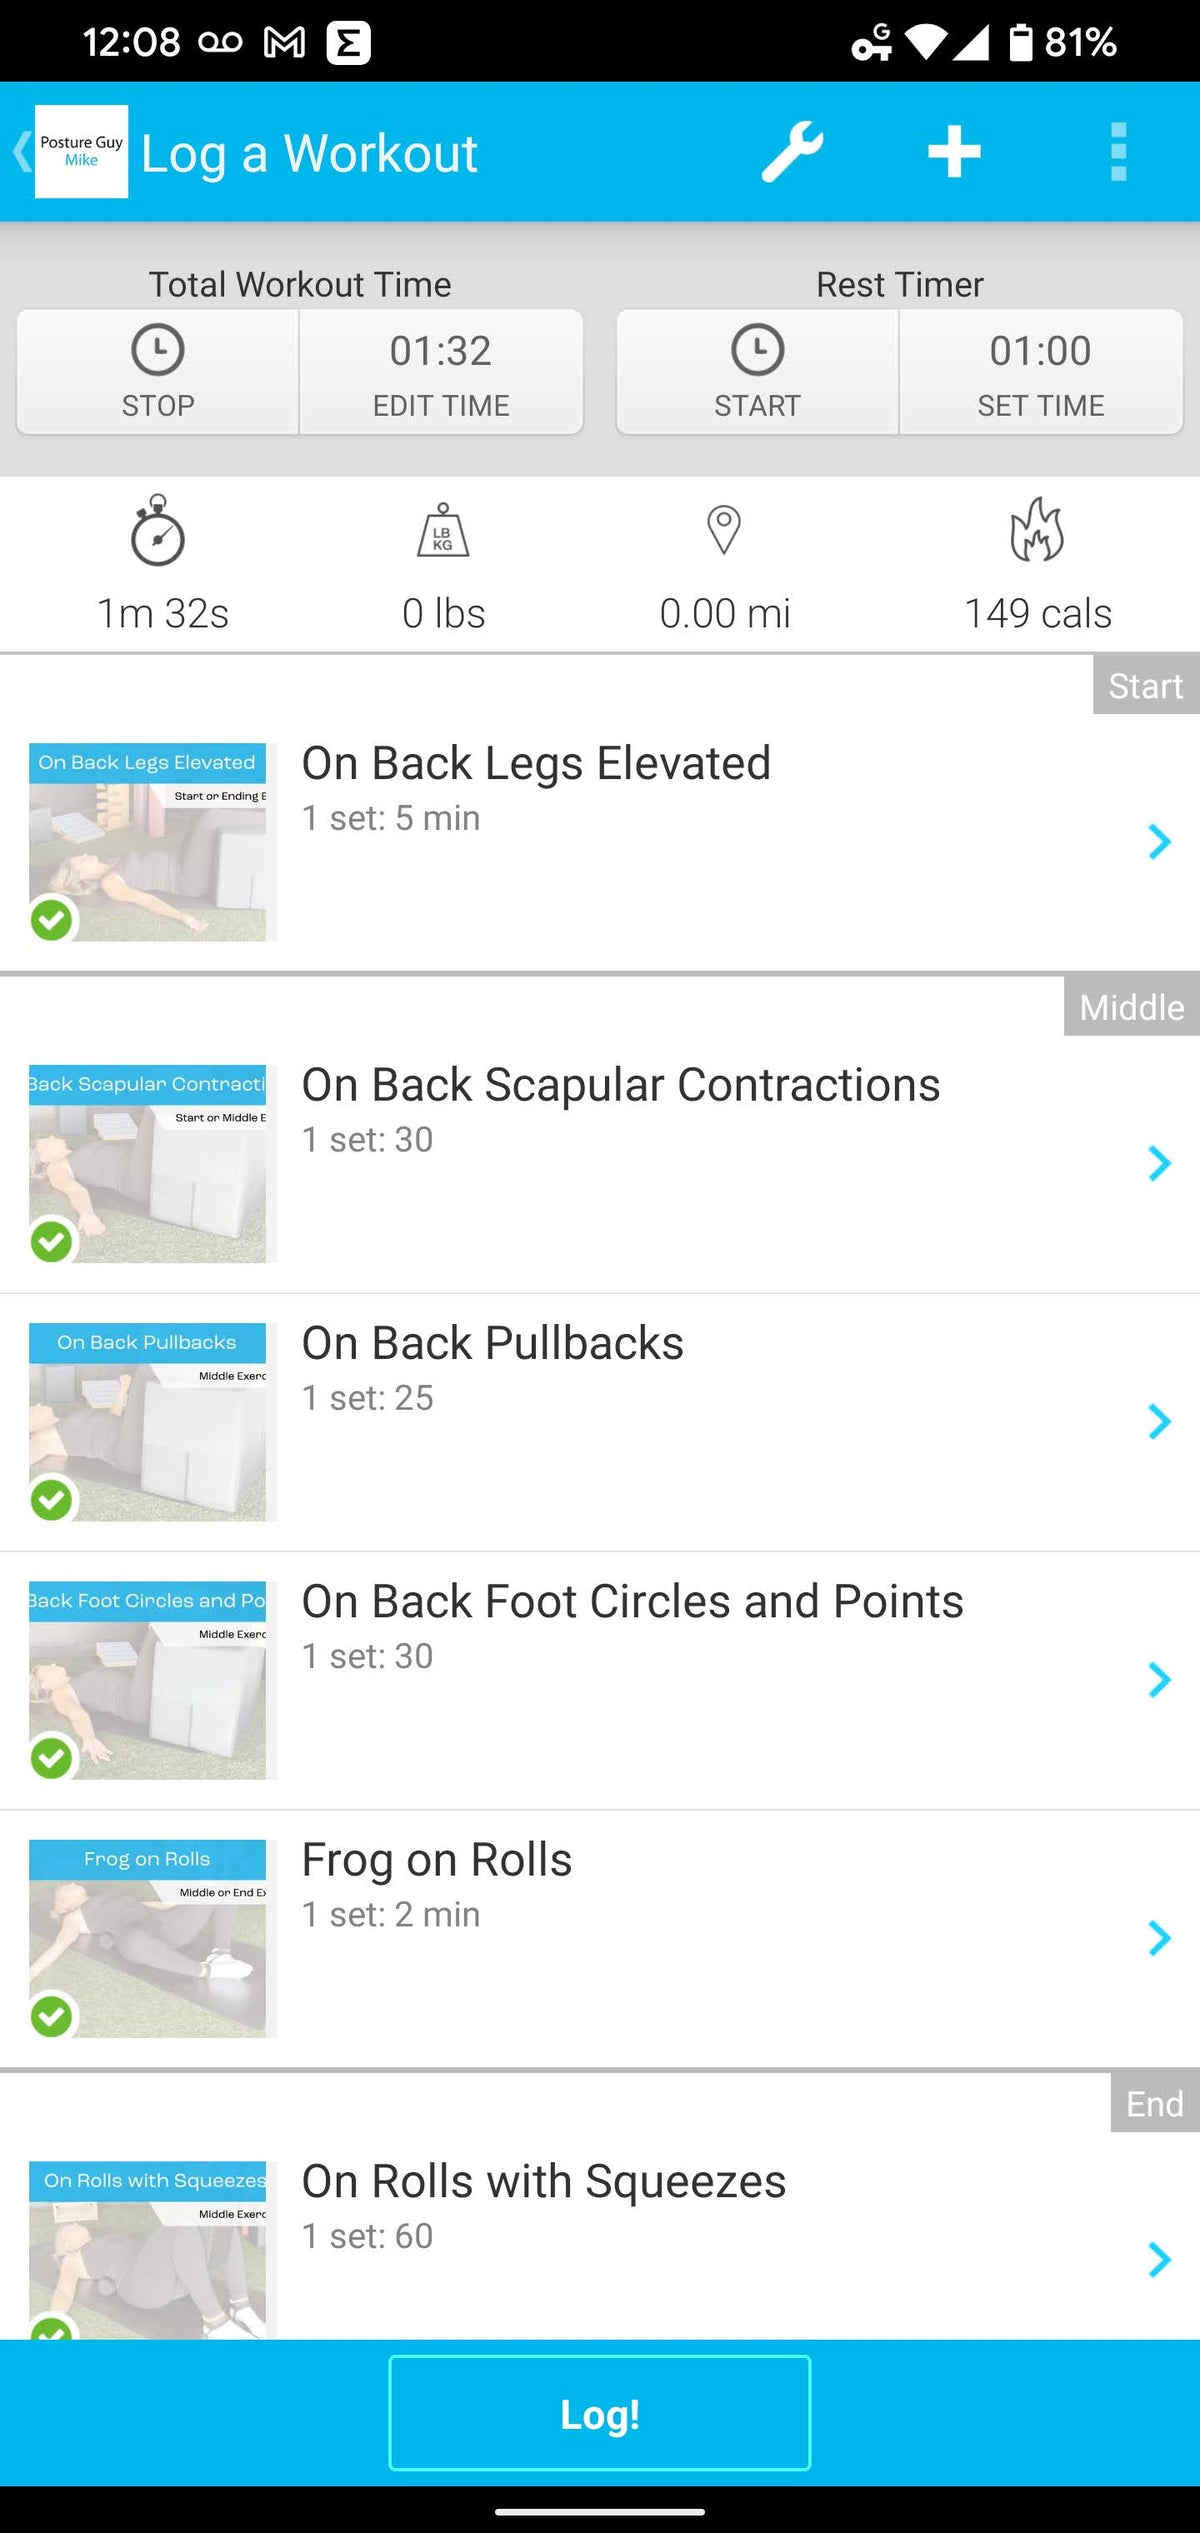Tap the flame calories icon

pyautogui.click(x=1037, y=531)
